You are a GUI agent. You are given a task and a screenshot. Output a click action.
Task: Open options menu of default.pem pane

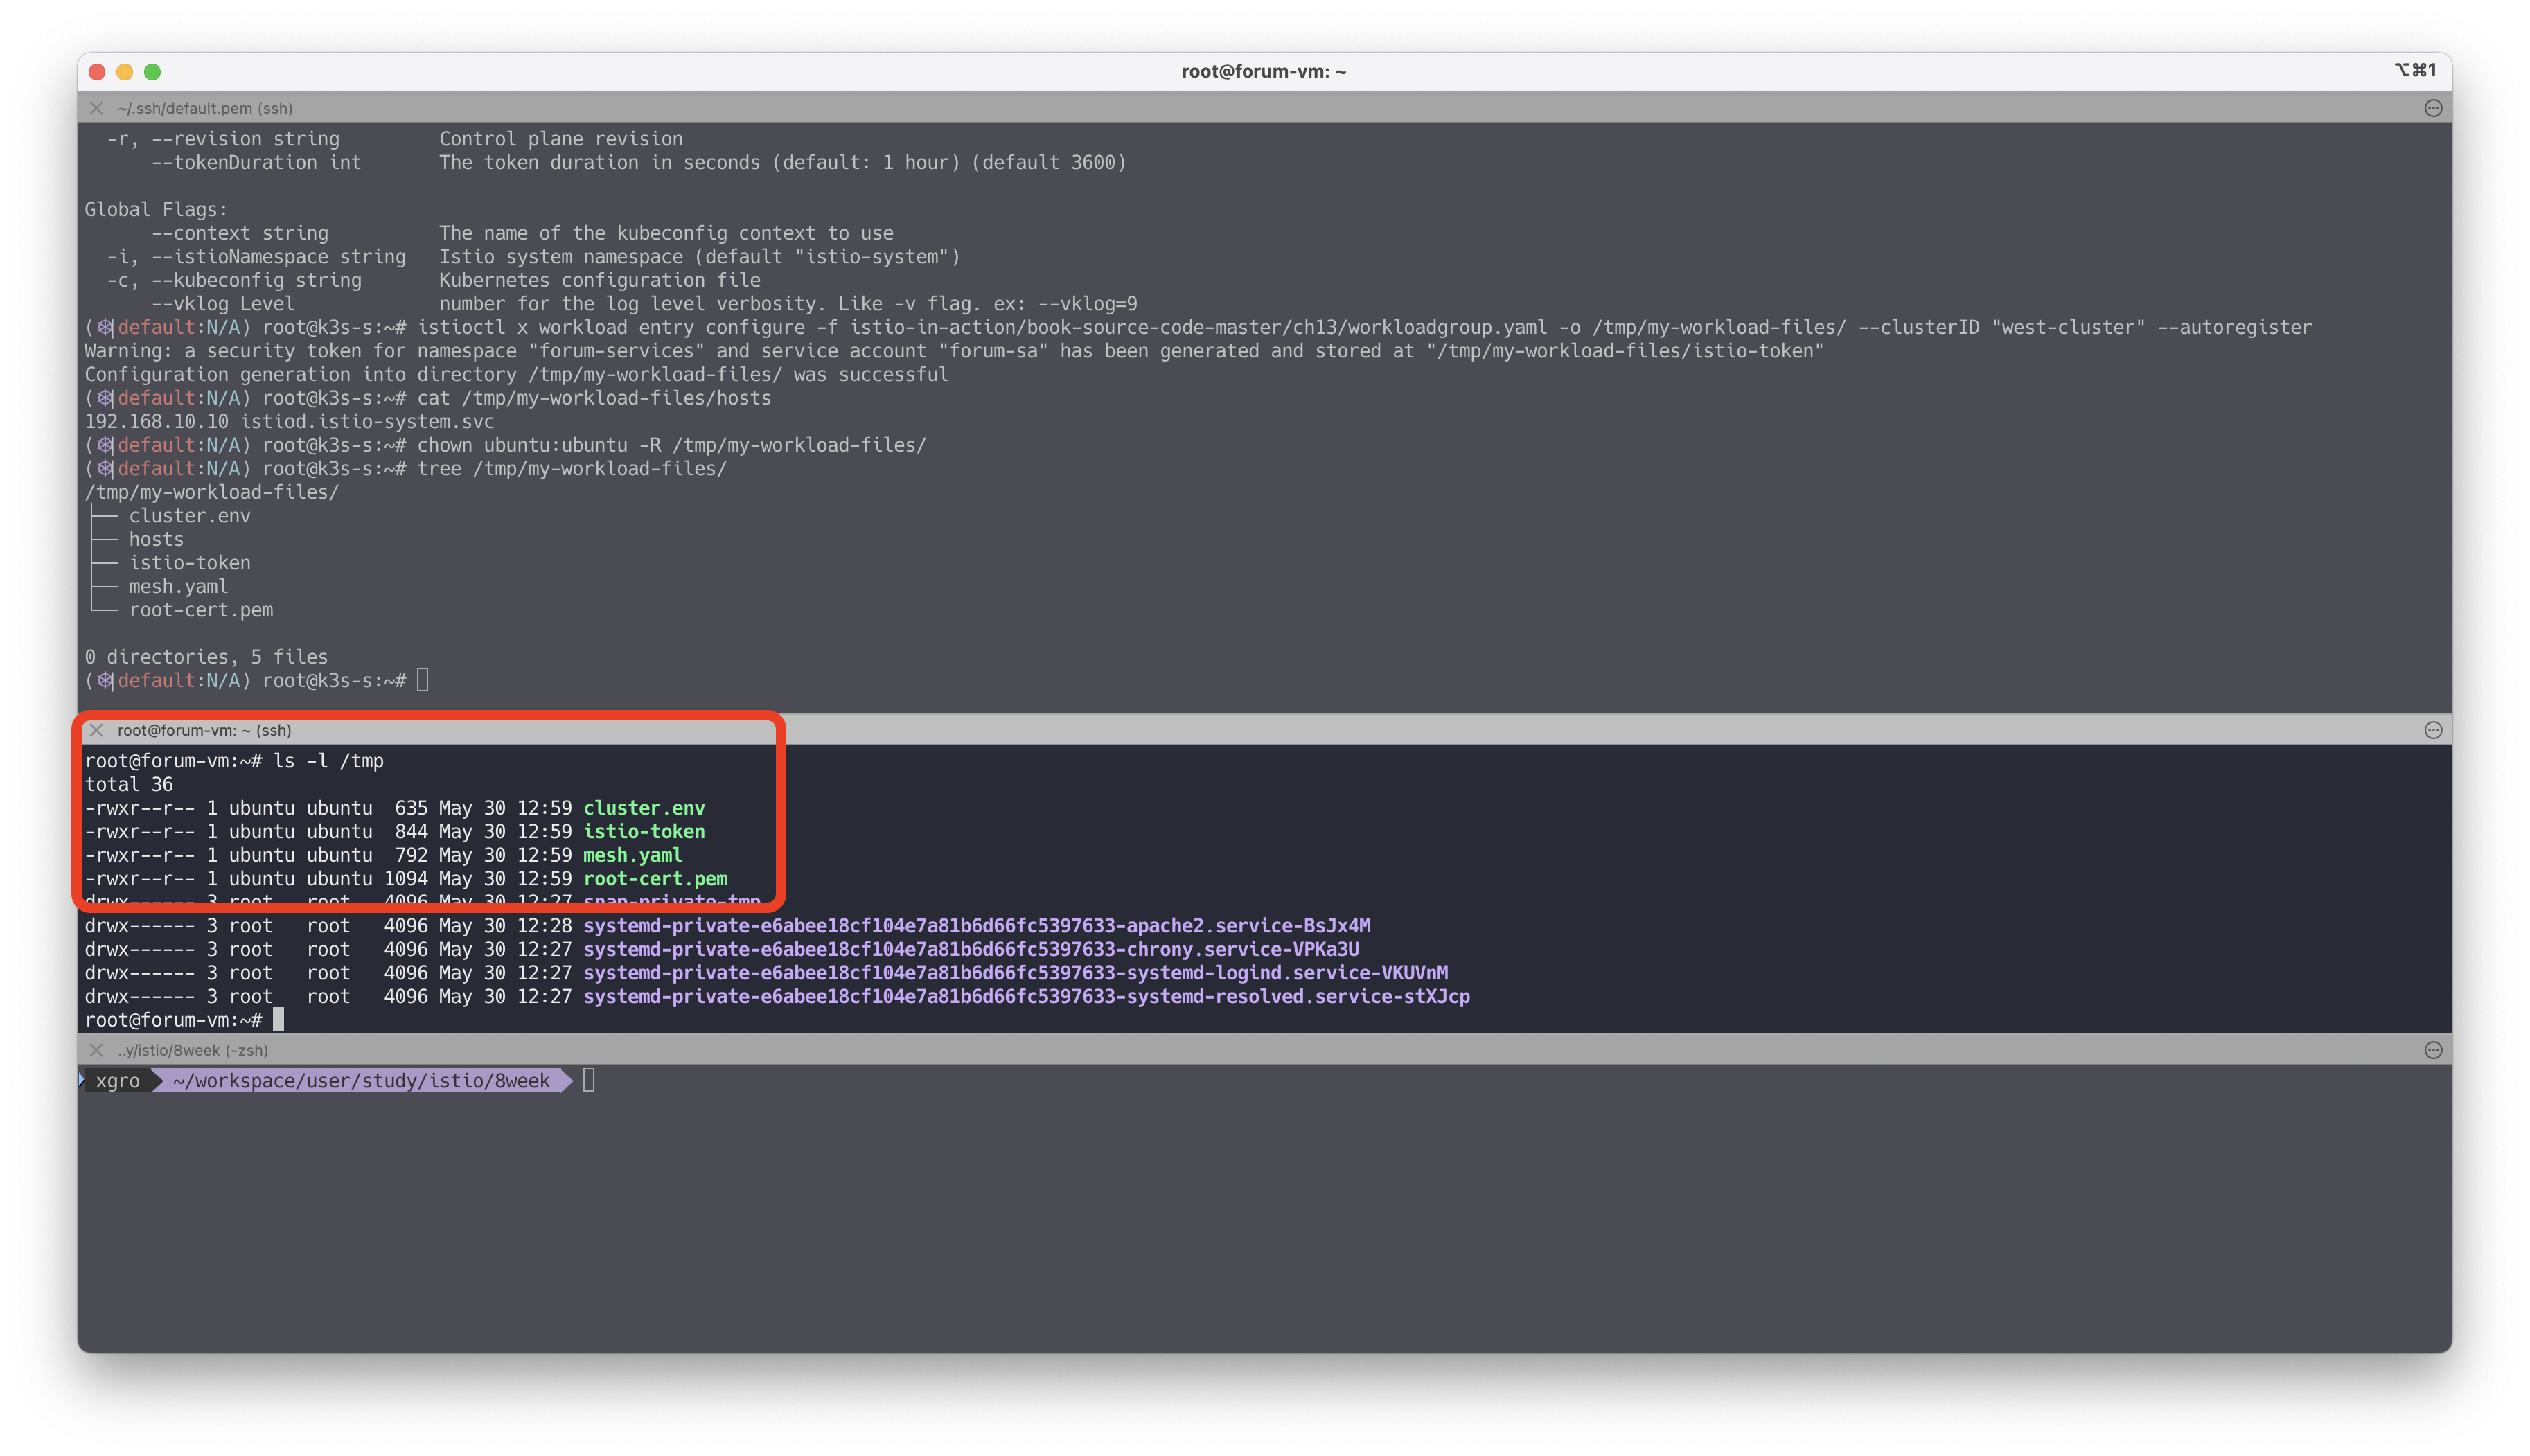[2433, 108]
